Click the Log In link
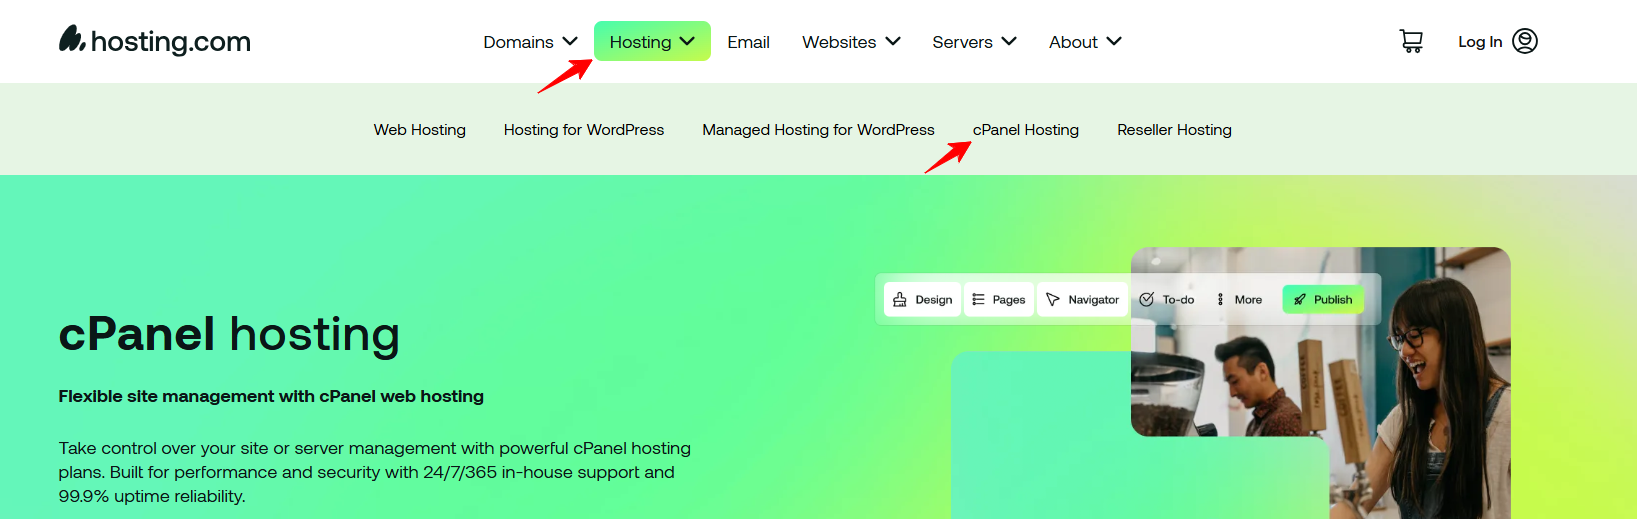Viewport: 1637px width, 519px height. click(1480, 42)
